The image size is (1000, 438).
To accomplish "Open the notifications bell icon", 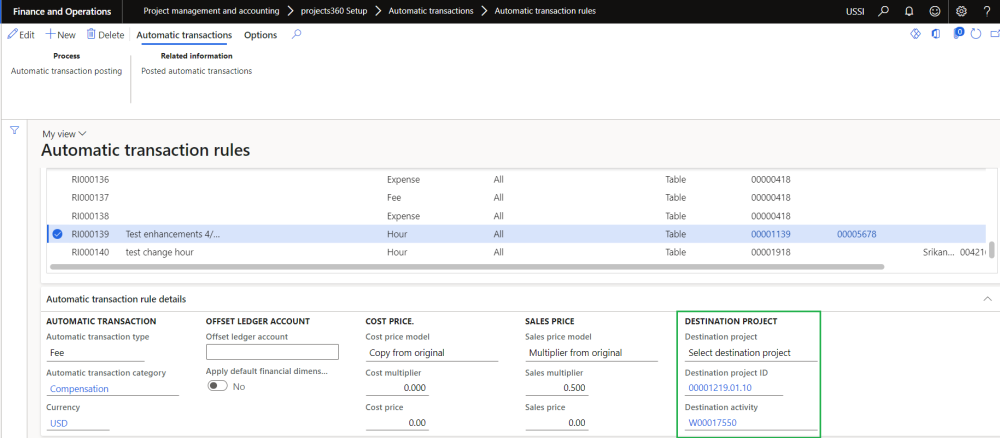I will [x=907, y=10].
